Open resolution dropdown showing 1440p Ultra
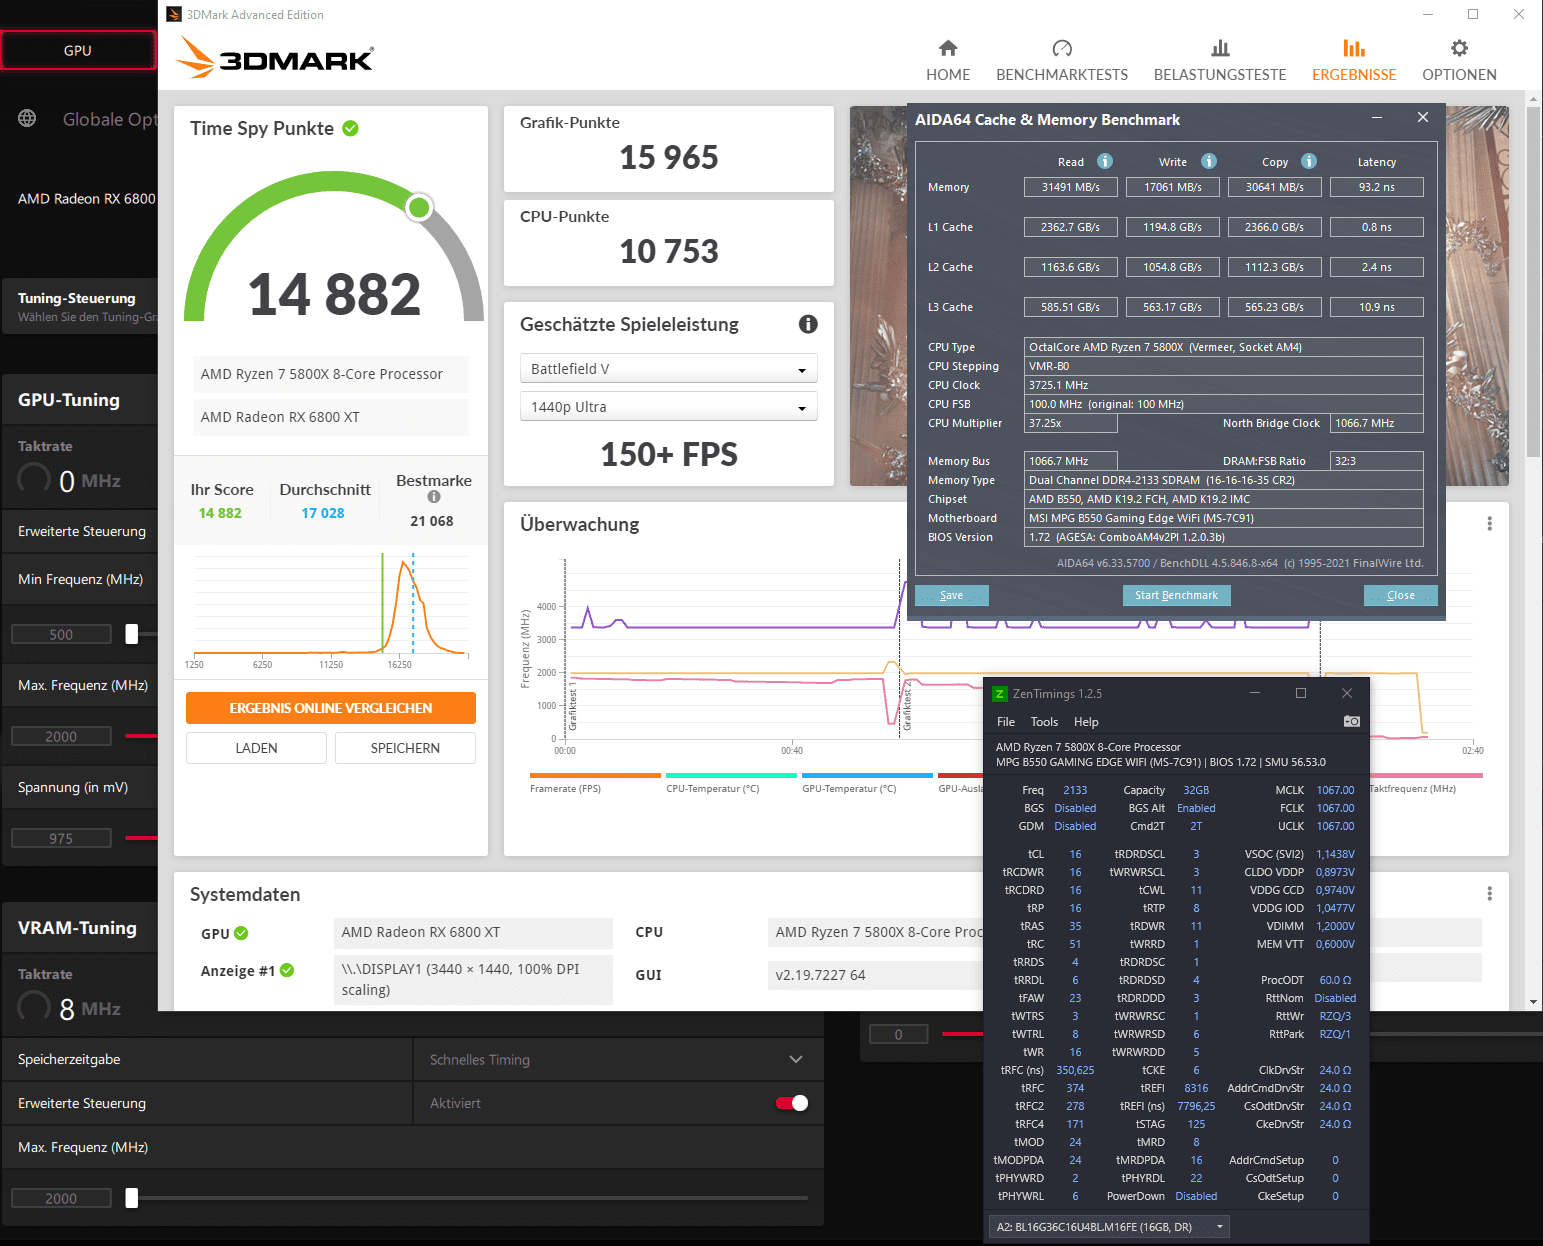This screenshot has height=1246, width=1543. pyautogui.click(x=669, y=407)
